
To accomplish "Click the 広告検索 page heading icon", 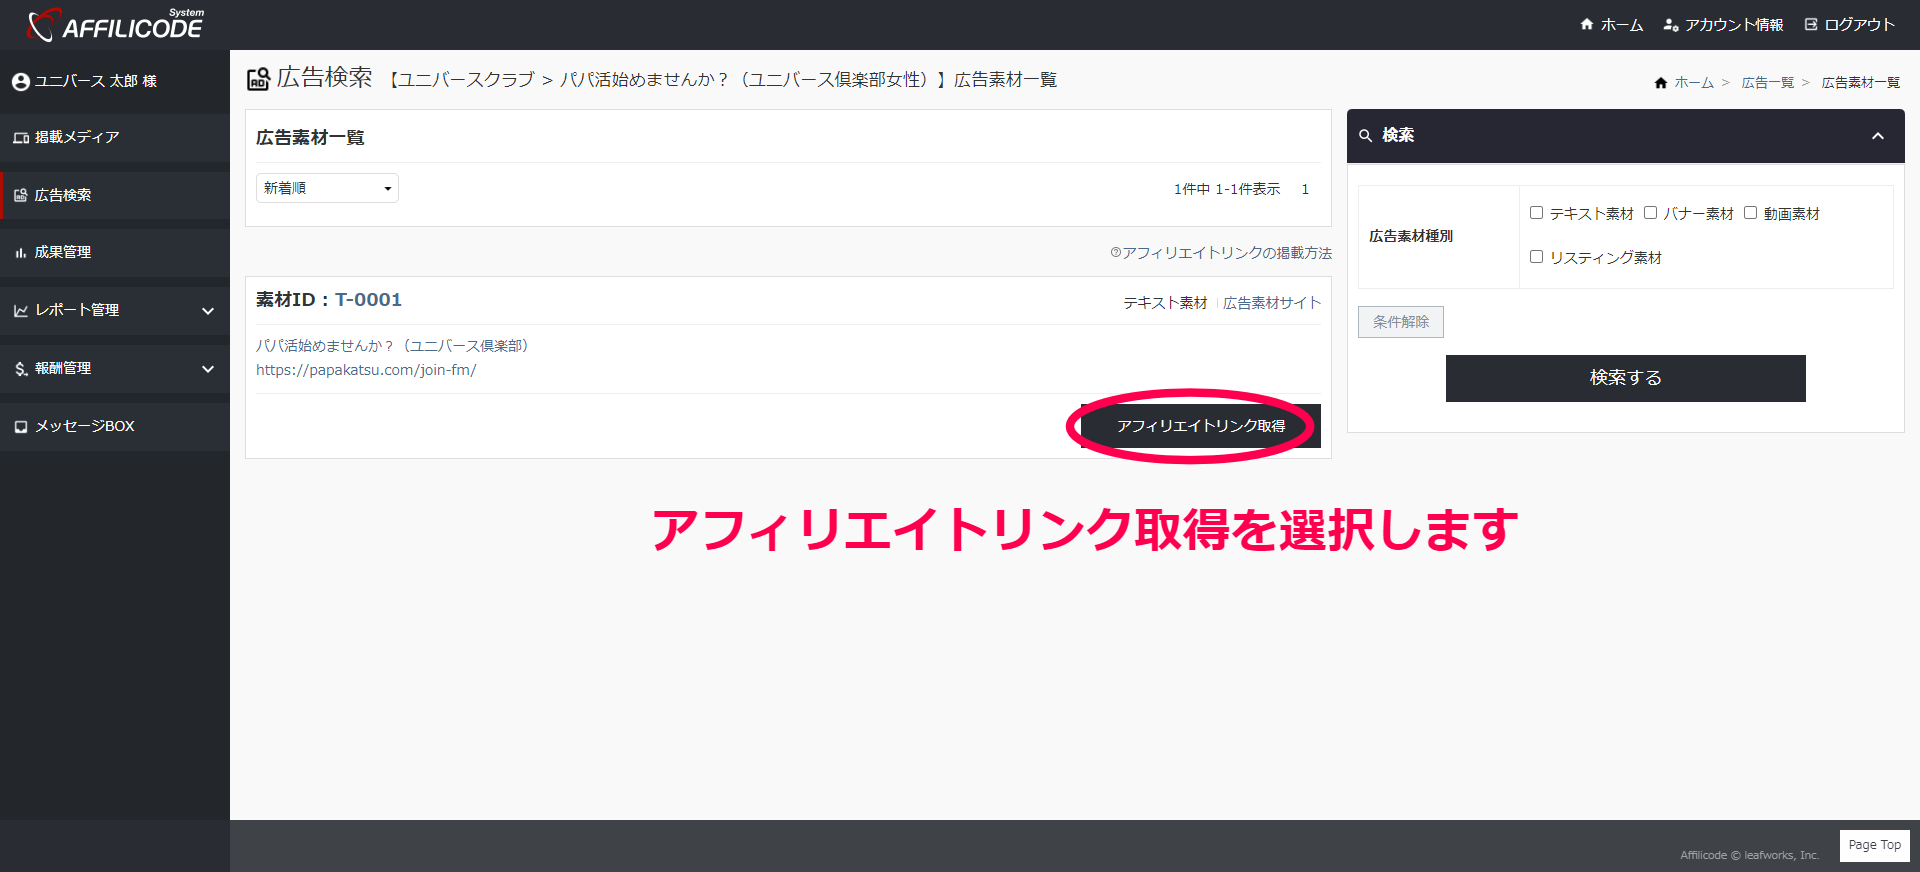I will [x=258, y=79].
